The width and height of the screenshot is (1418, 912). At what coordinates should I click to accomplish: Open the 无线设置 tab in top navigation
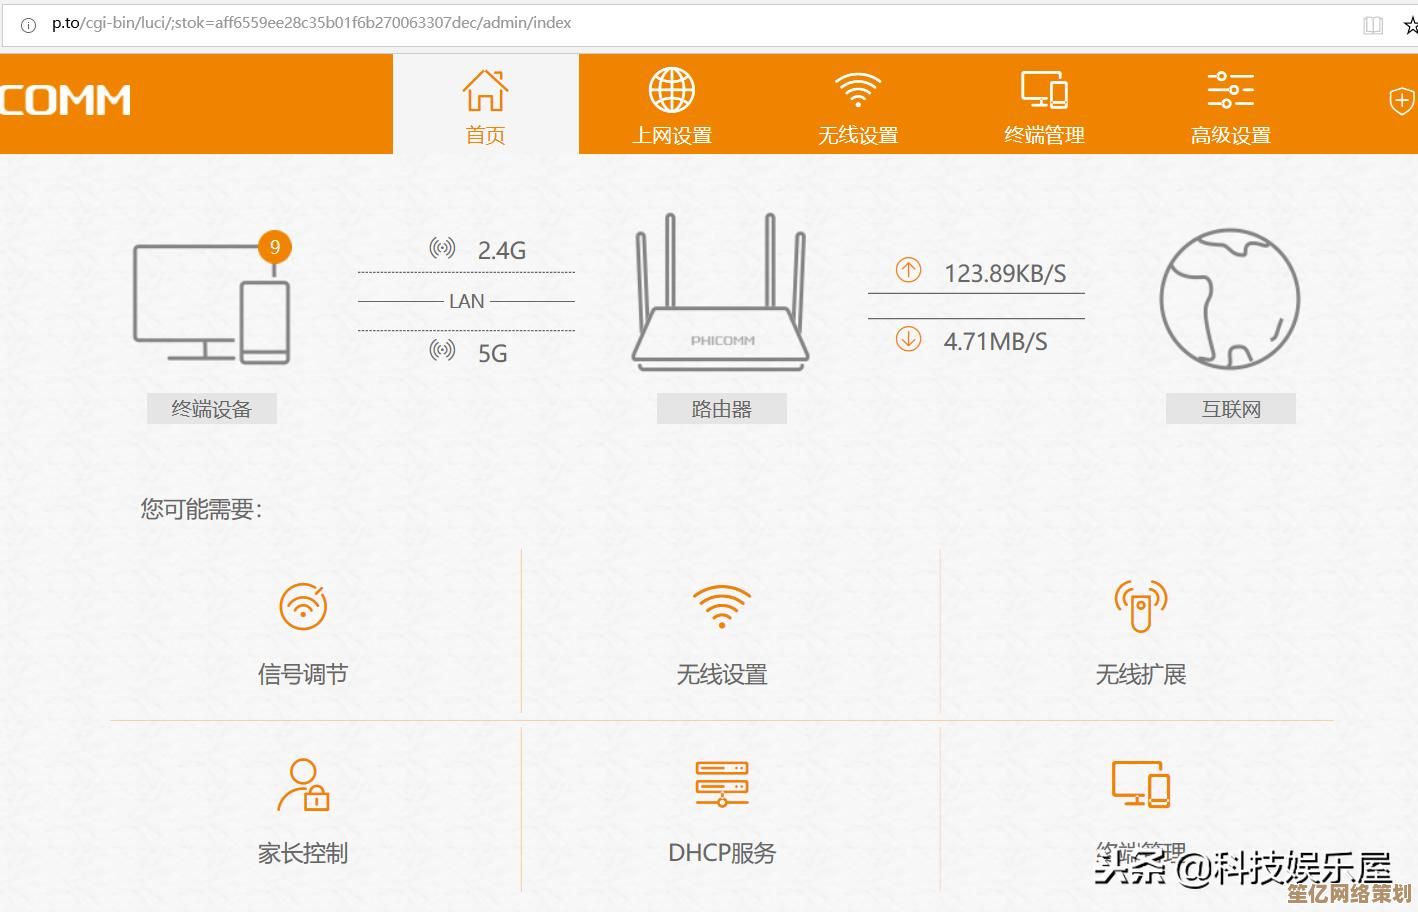(858, 105)
